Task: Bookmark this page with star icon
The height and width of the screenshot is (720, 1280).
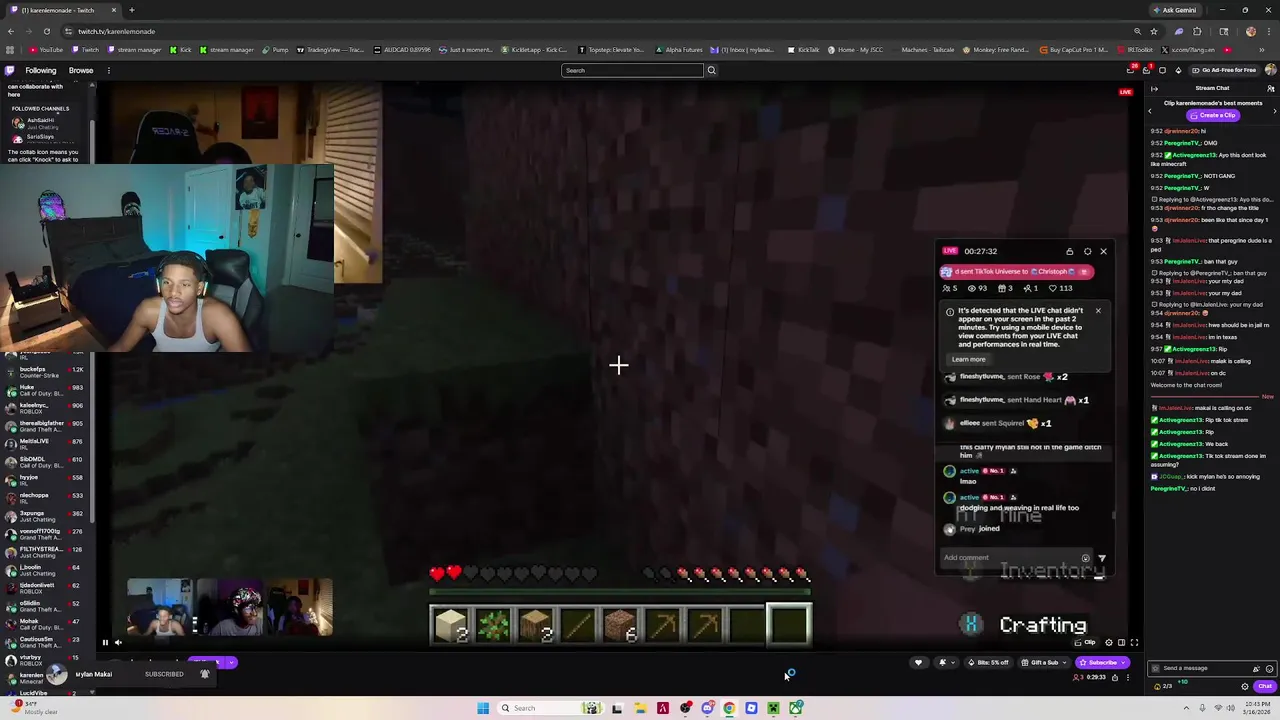Action: click(x=1153, y=31)
